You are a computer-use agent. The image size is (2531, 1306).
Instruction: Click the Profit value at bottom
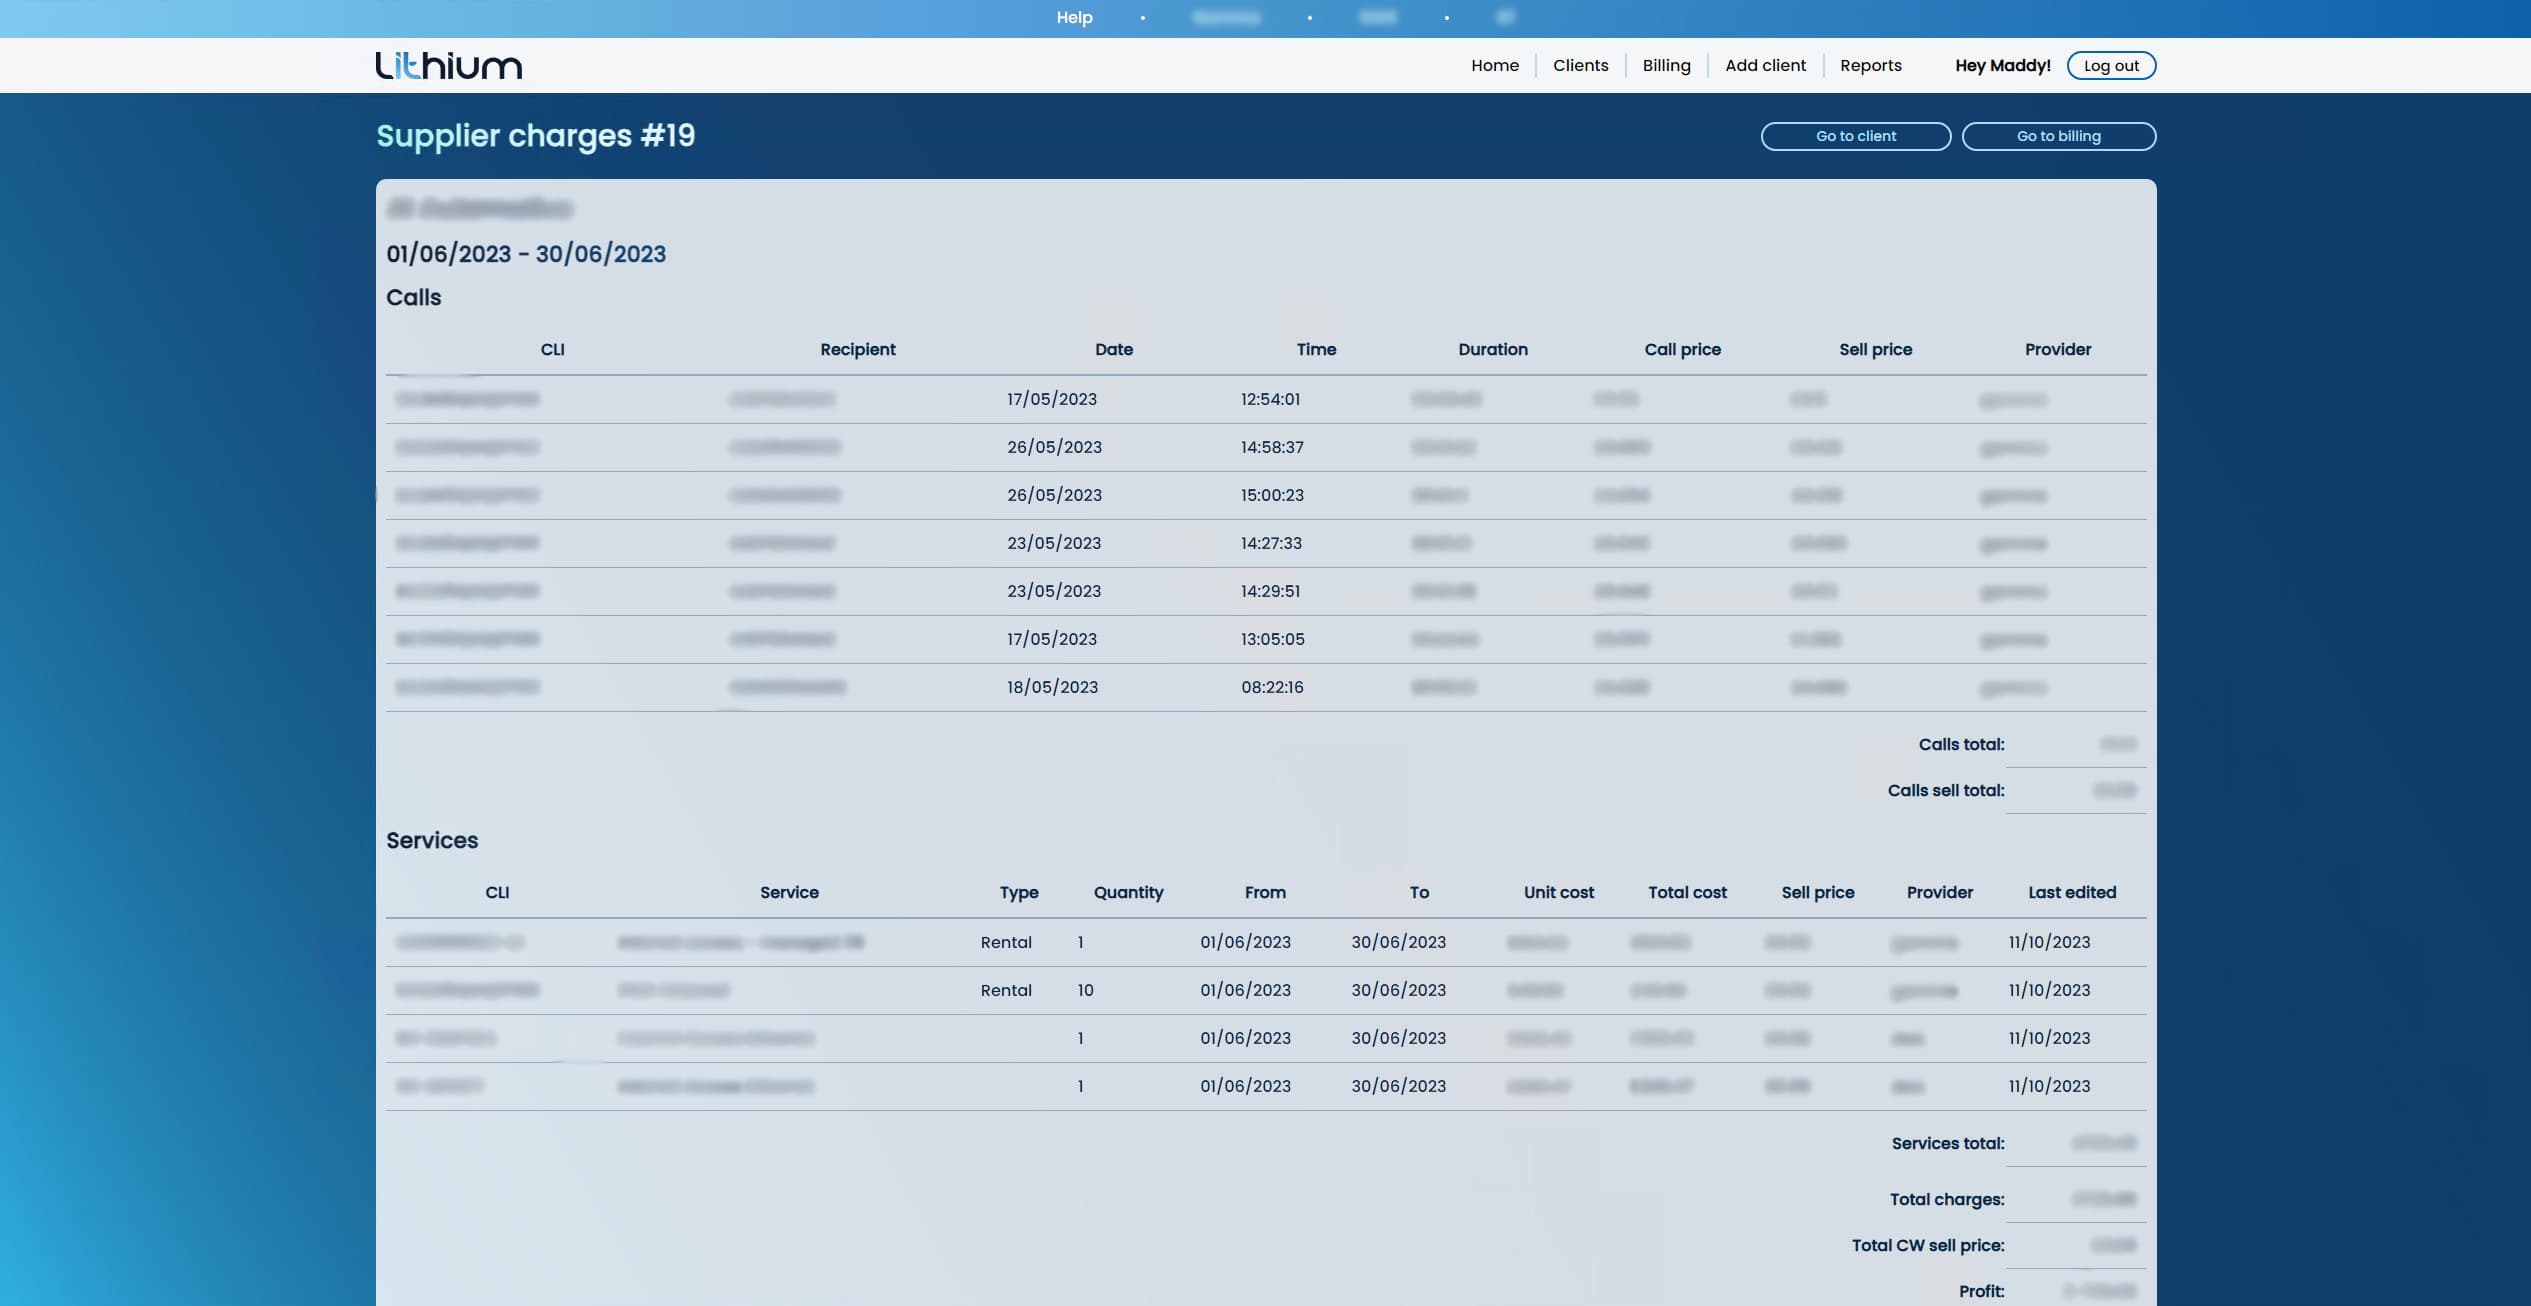pyautogui.click(x=2100, y=1290)
